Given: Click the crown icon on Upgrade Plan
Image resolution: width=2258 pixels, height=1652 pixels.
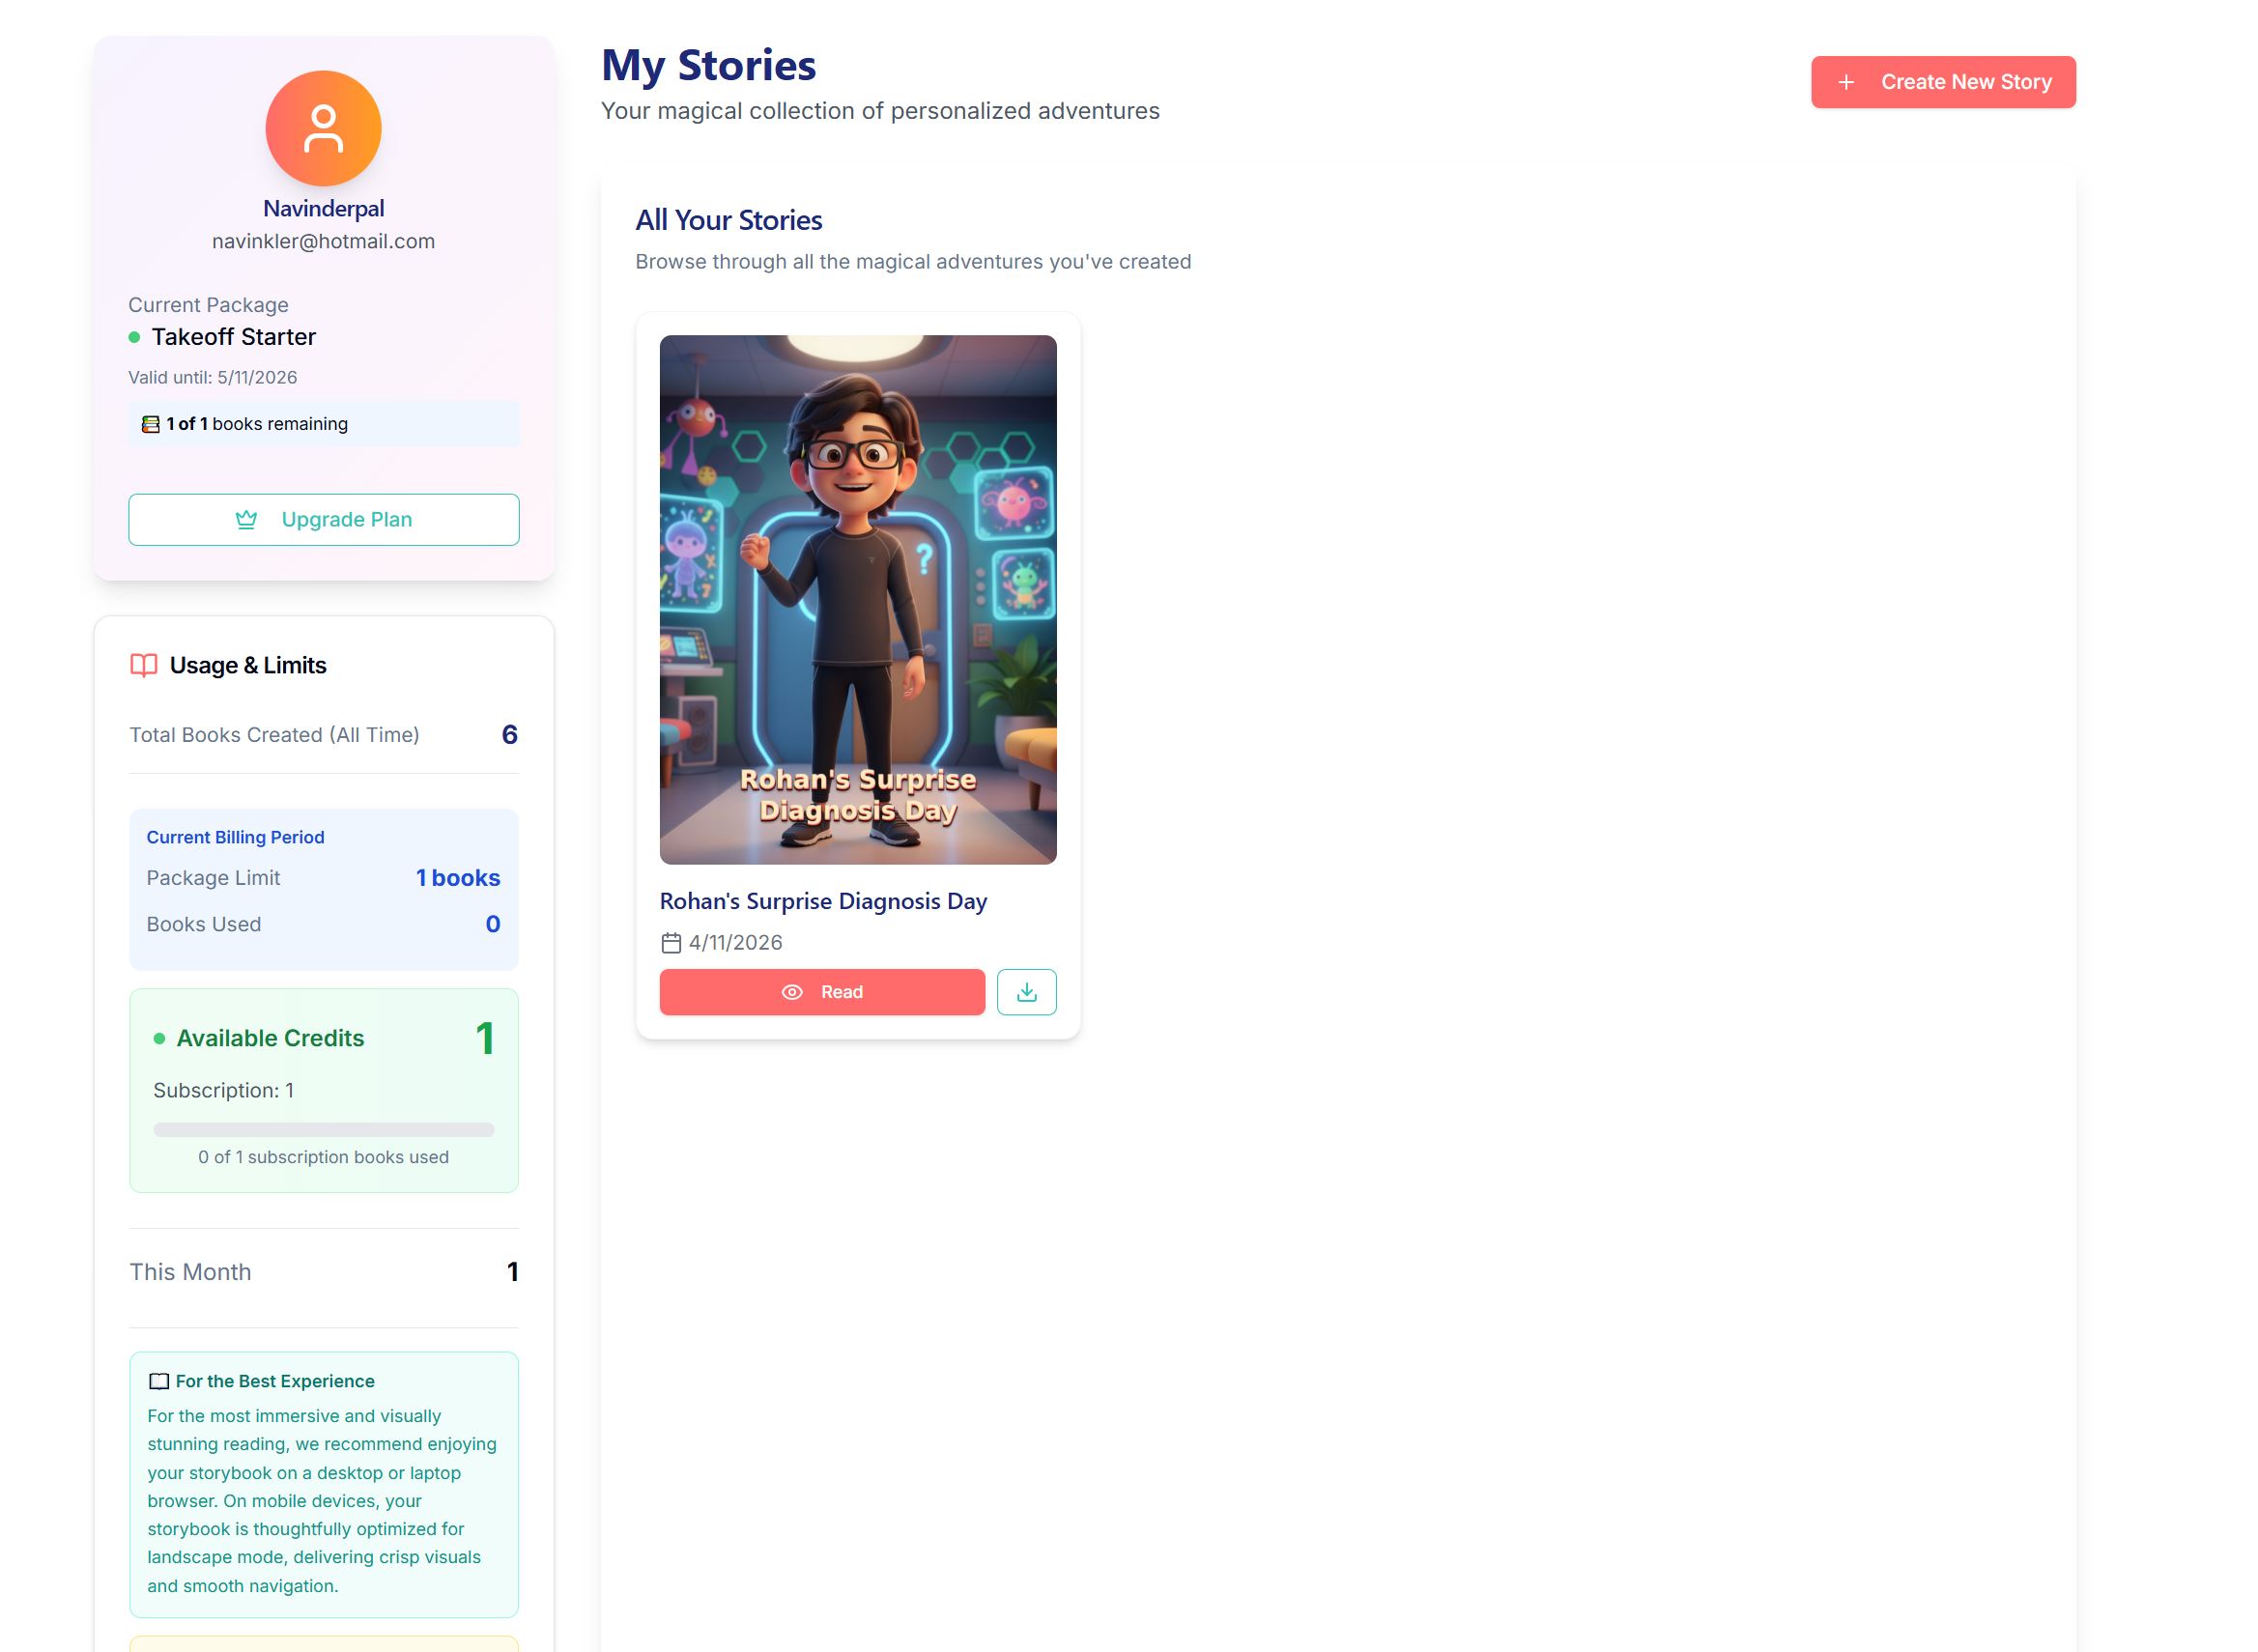Looking at the screenshot, I should tap(246, 519).
